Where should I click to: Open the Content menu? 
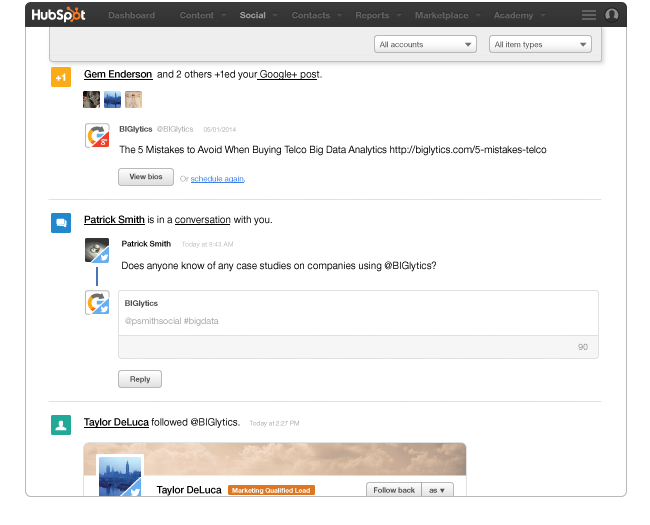[202, 15]
